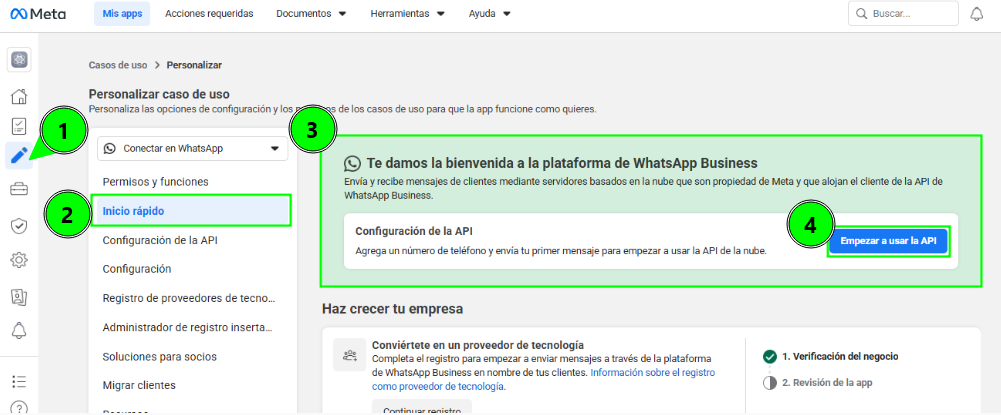This screenshot has width=1001, height=415.
Task: Click Personalizar caso de uso heading
Action: pos(159,94)
